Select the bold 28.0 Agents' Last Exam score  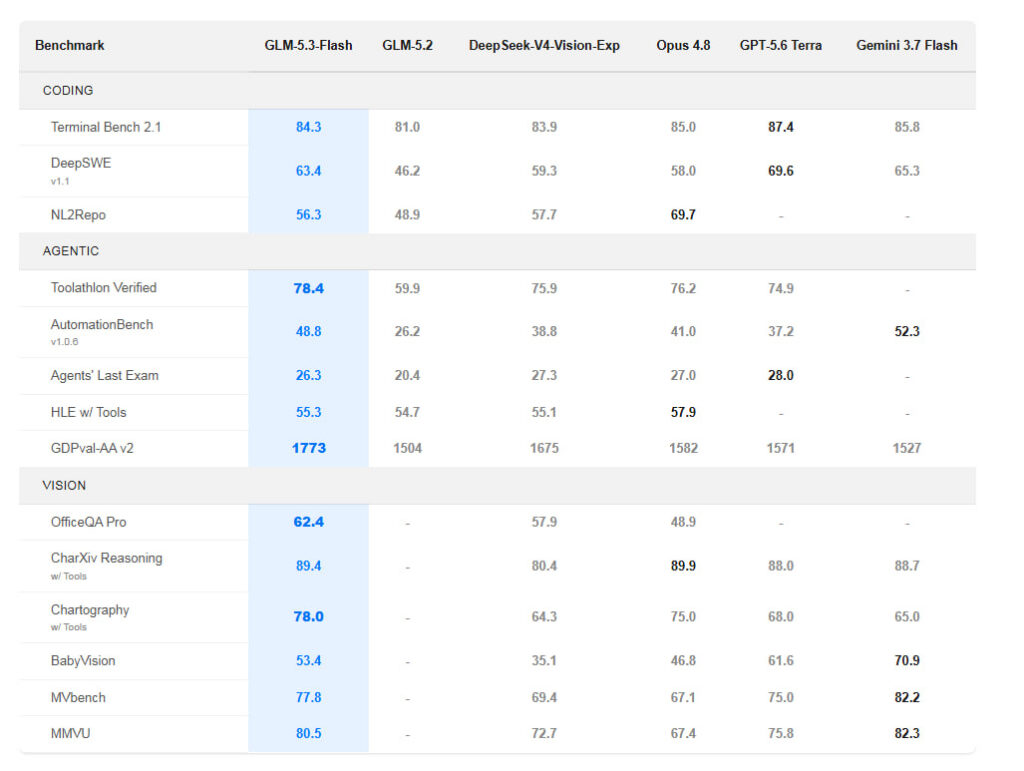tap(780, 375)
